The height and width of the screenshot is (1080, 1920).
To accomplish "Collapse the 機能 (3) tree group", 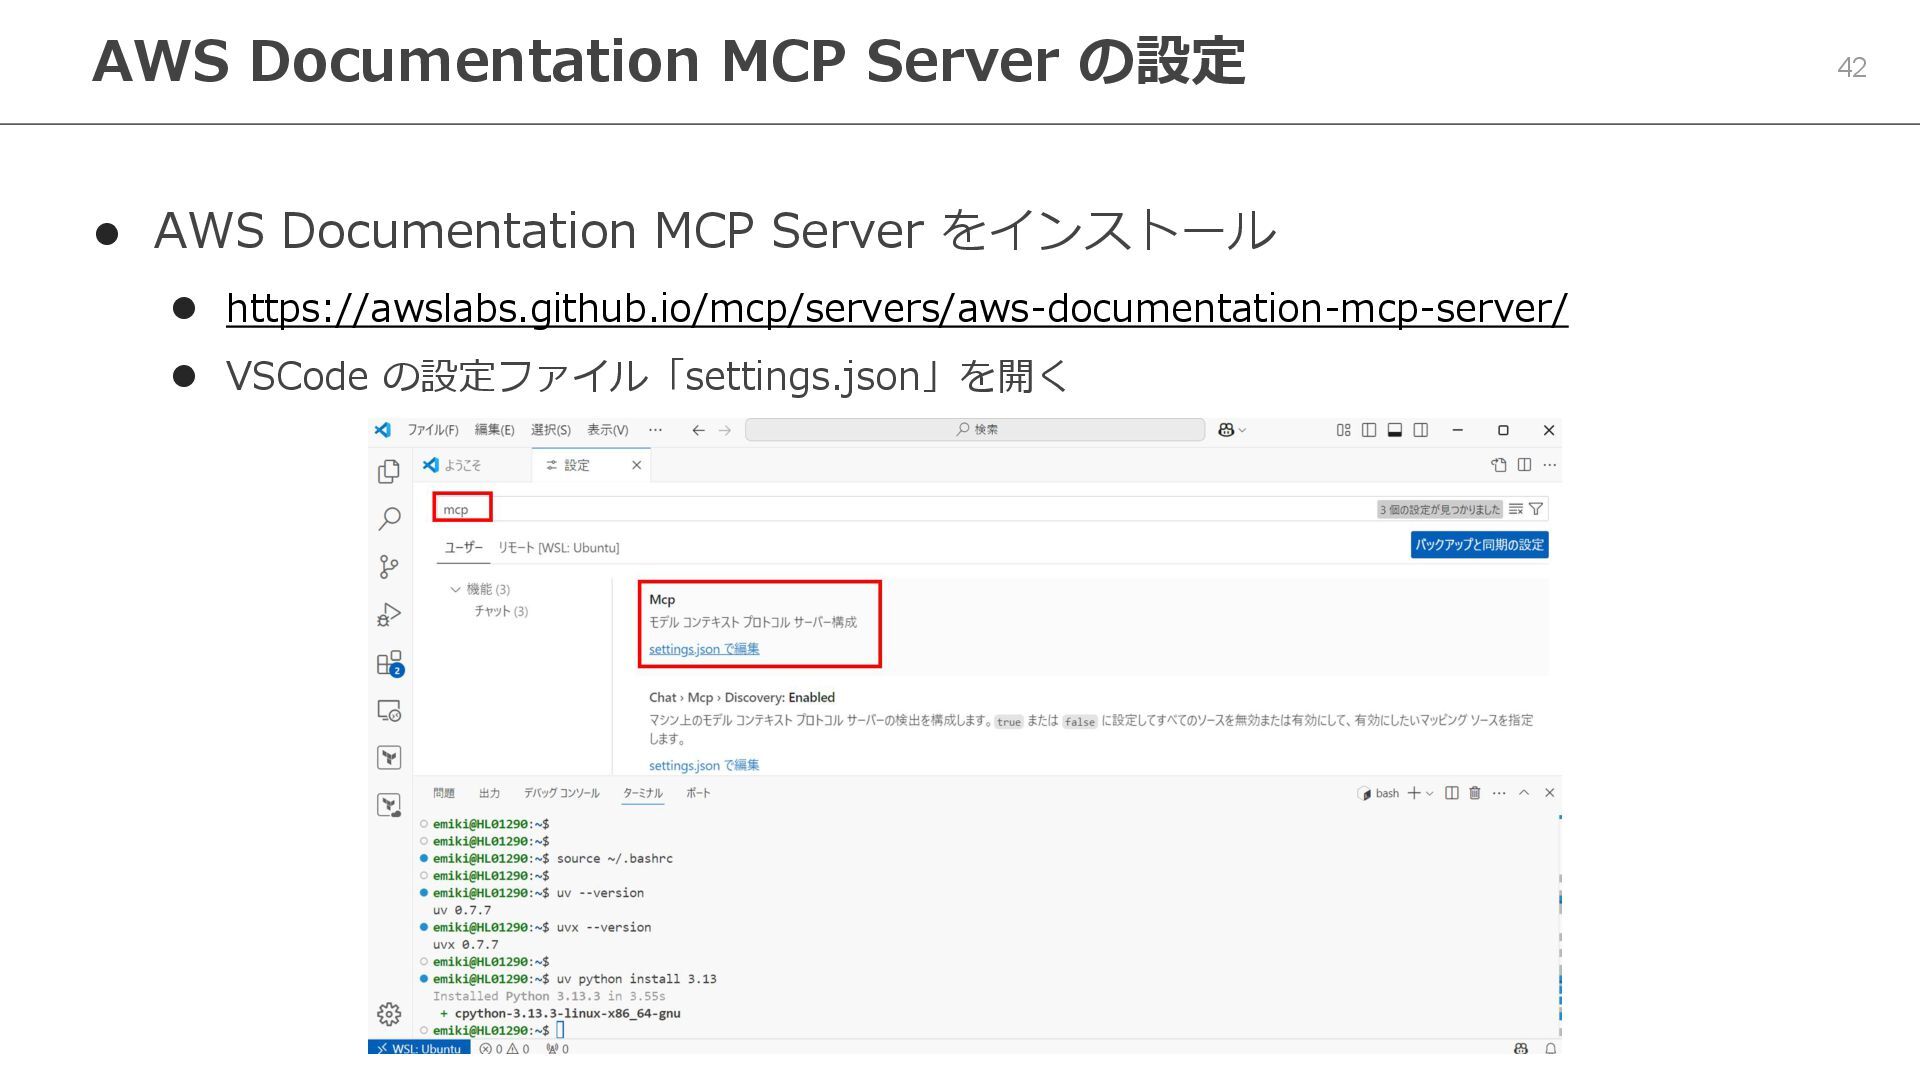I will tap(456, 589).
